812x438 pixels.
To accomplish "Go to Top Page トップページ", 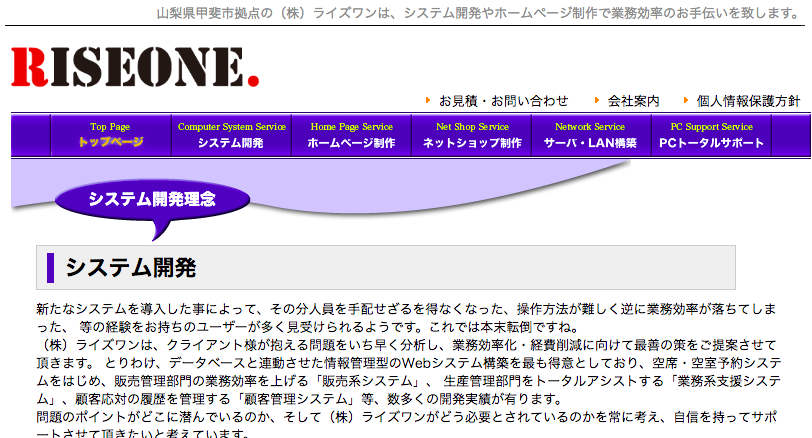I will tap(111, 135).
